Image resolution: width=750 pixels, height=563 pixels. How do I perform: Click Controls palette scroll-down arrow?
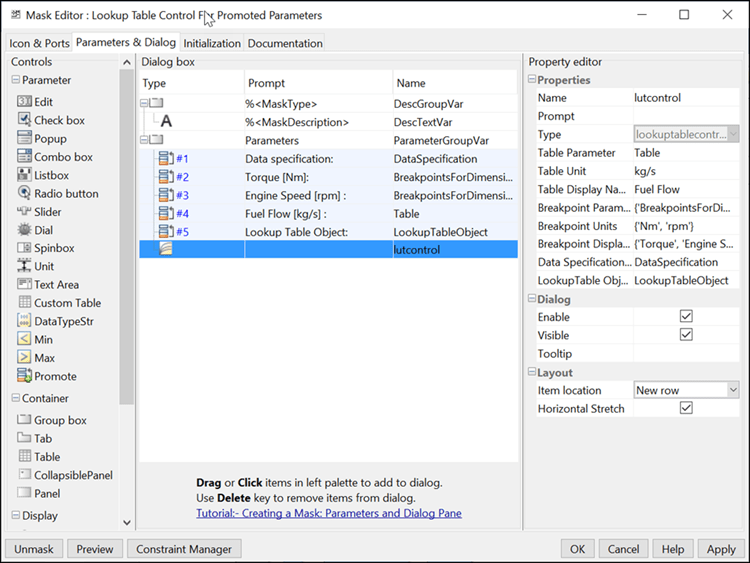pos(127,522)
